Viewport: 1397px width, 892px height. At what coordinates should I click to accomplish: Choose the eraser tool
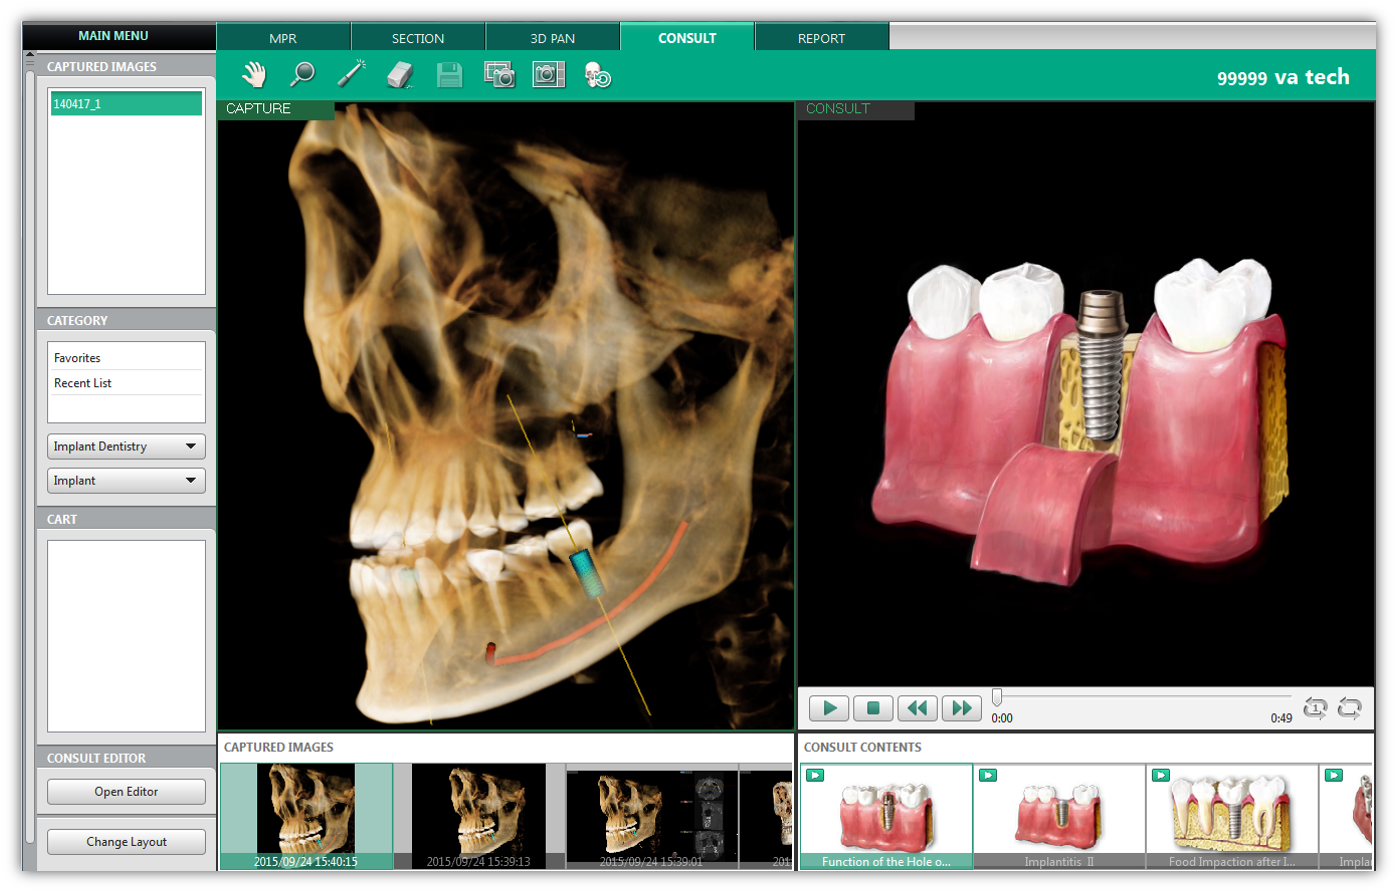click(x=400, y=75)
